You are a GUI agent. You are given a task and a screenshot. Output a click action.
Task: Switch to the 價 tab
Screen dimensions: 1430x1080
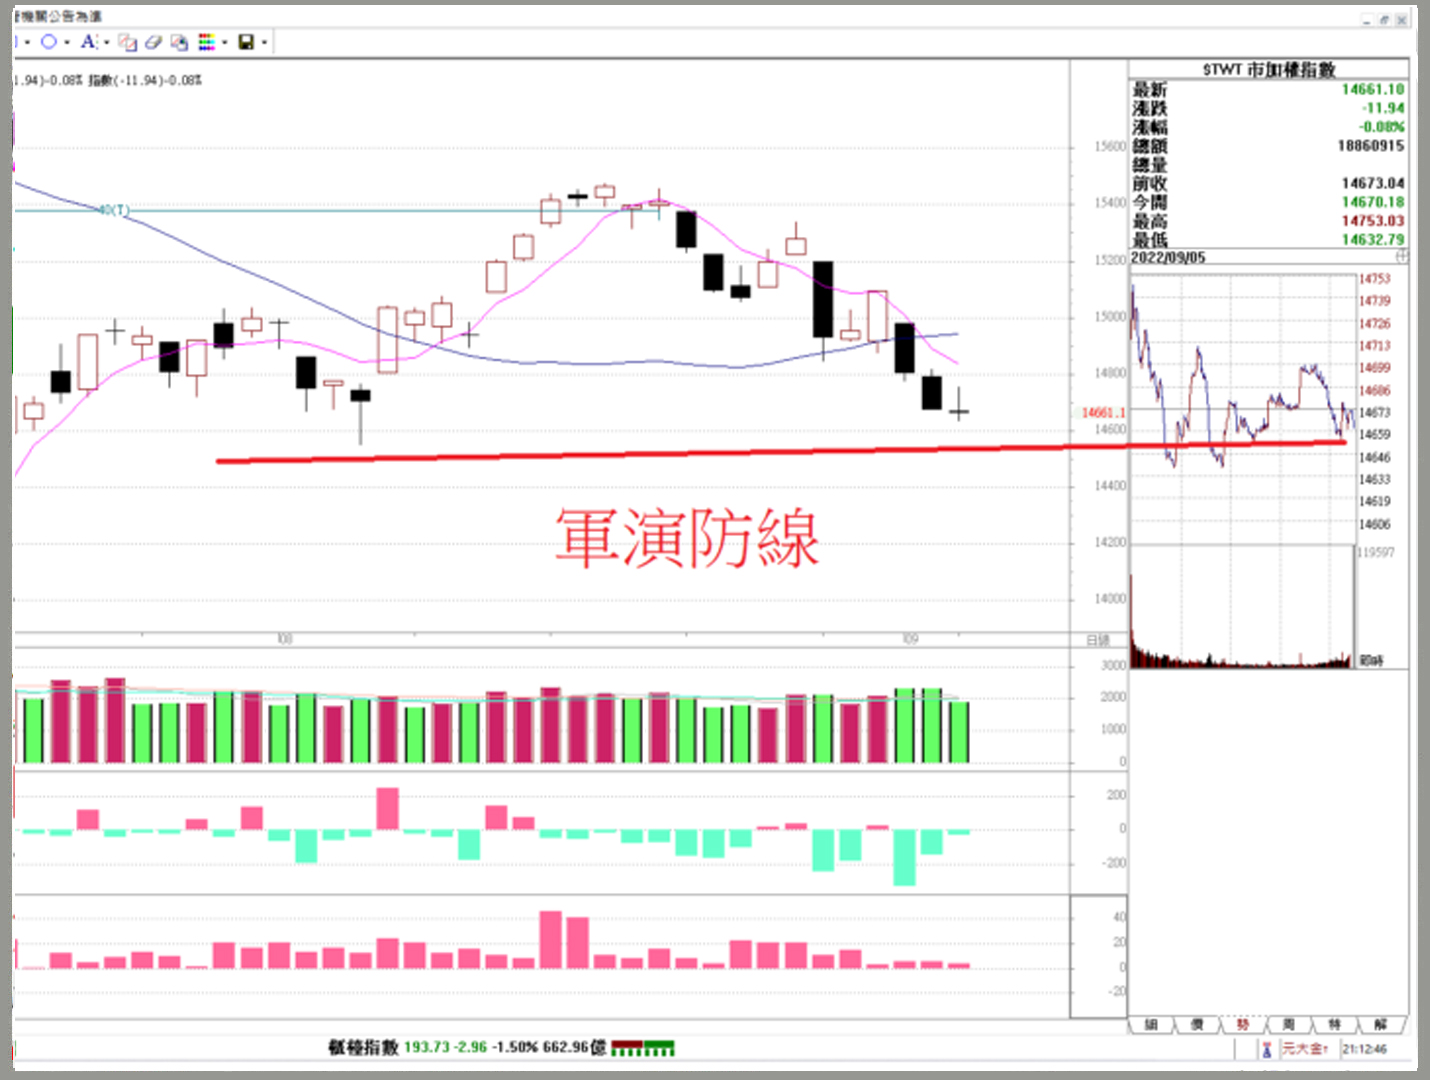tap(1197, 1025)
